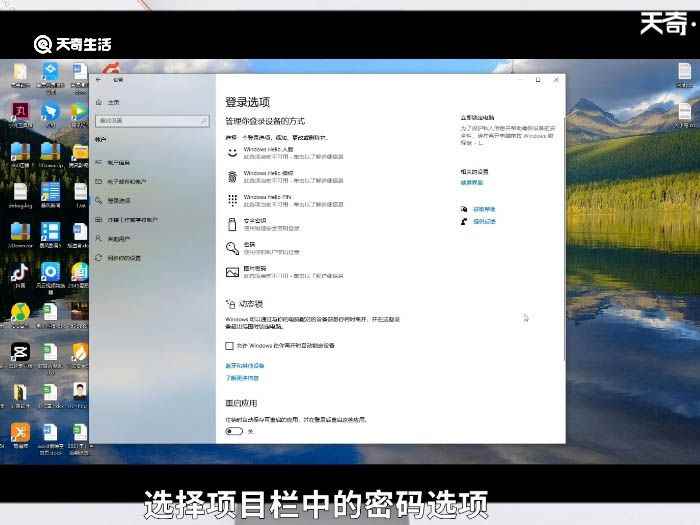Click the Settings window scrollbar
The width and height of the screenshot is (700, 525).
(x=564, y=237)
